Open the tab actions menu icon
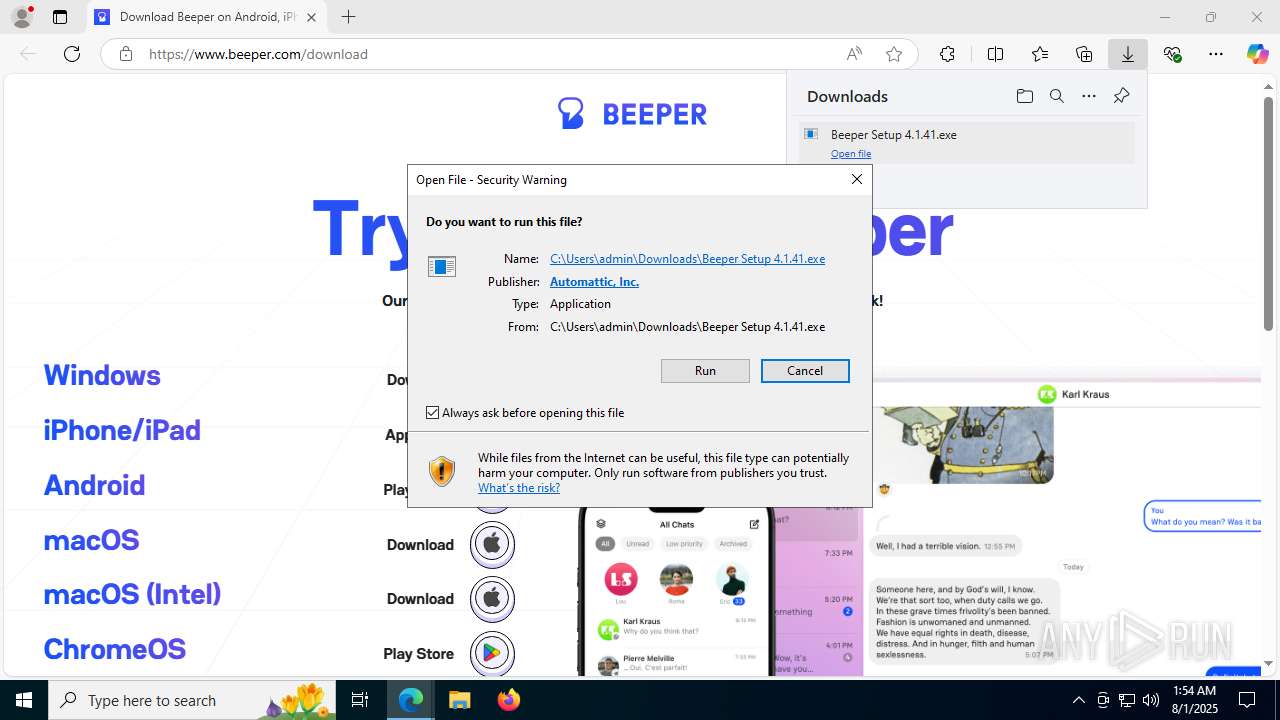Image resolution: width=1280 pixels, height=720 pixels. (x=60, y=17)
